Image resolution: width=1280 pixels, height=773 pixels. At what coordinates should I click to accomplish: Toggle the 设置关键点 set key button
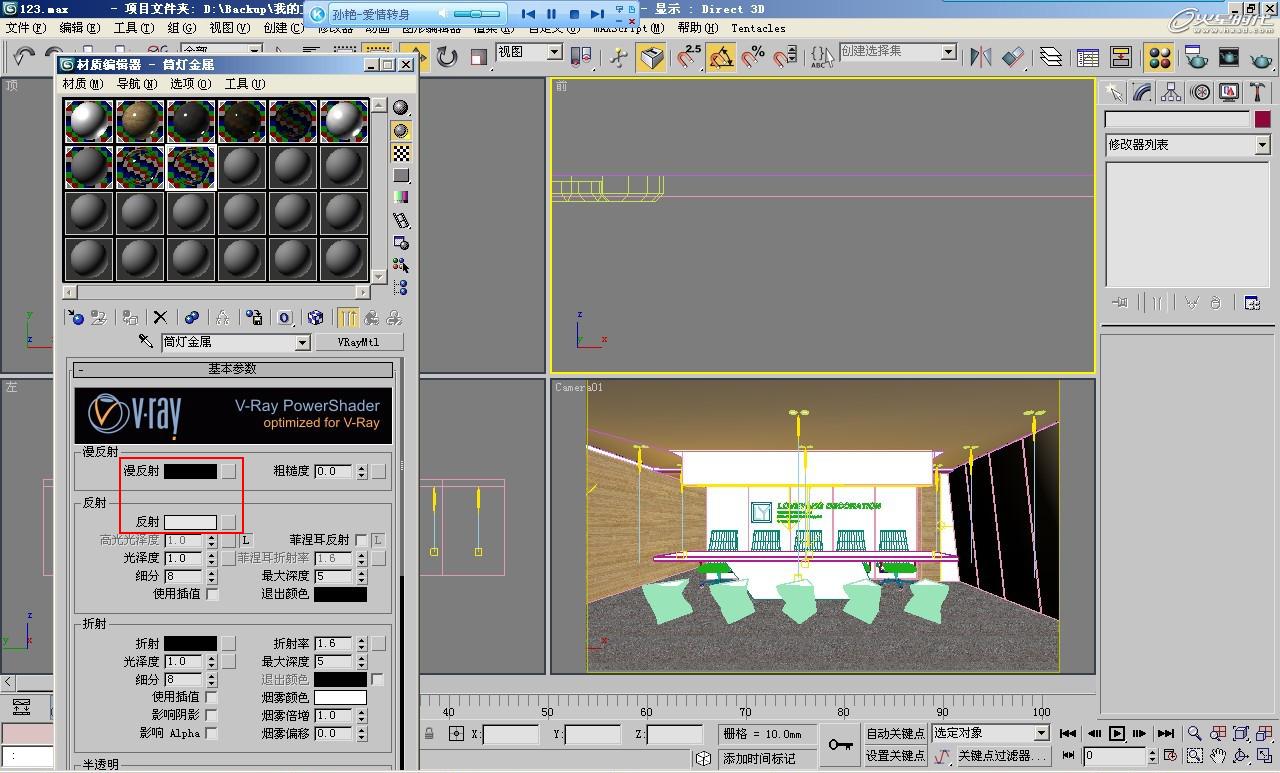click(895, 755)
